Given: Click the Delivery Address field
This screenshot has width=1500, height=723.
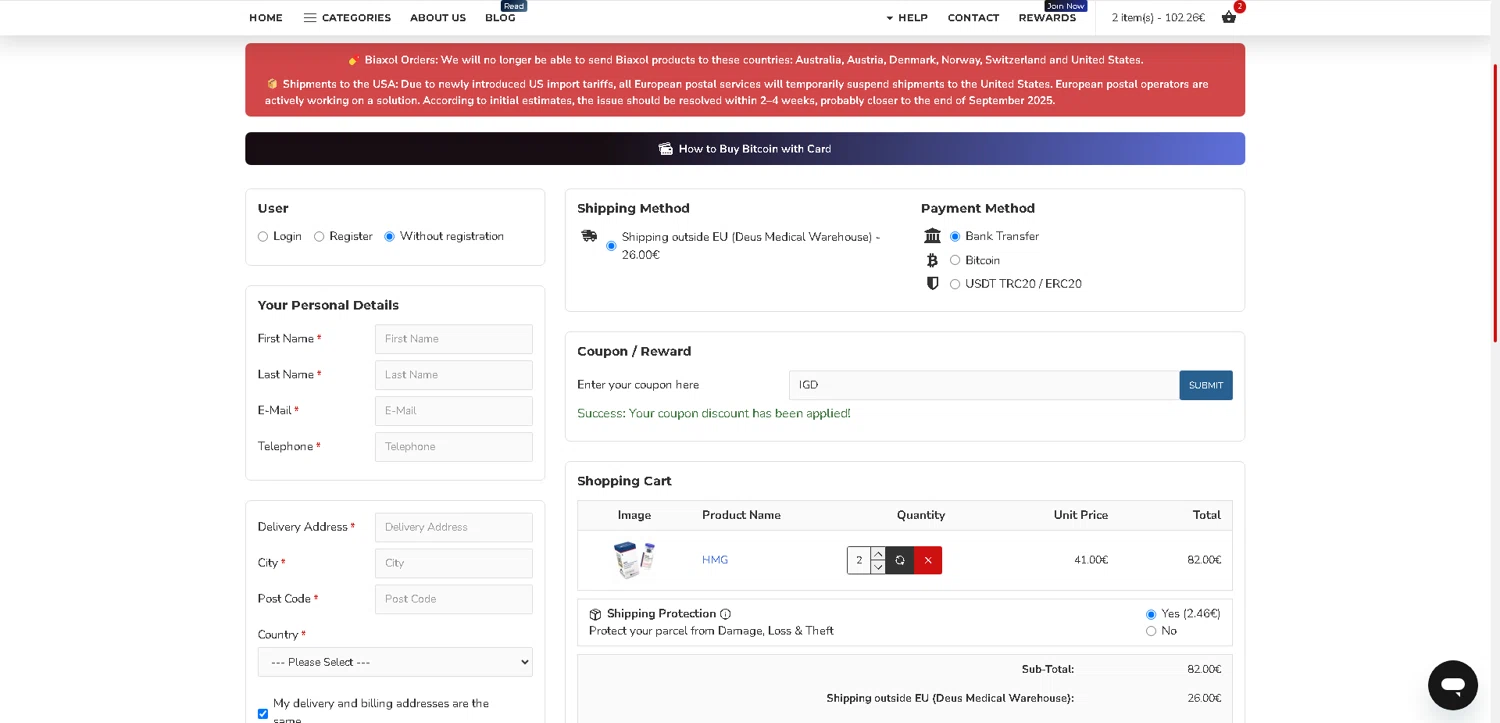Looking at the screenshot, I should click(x=454, y=527).
